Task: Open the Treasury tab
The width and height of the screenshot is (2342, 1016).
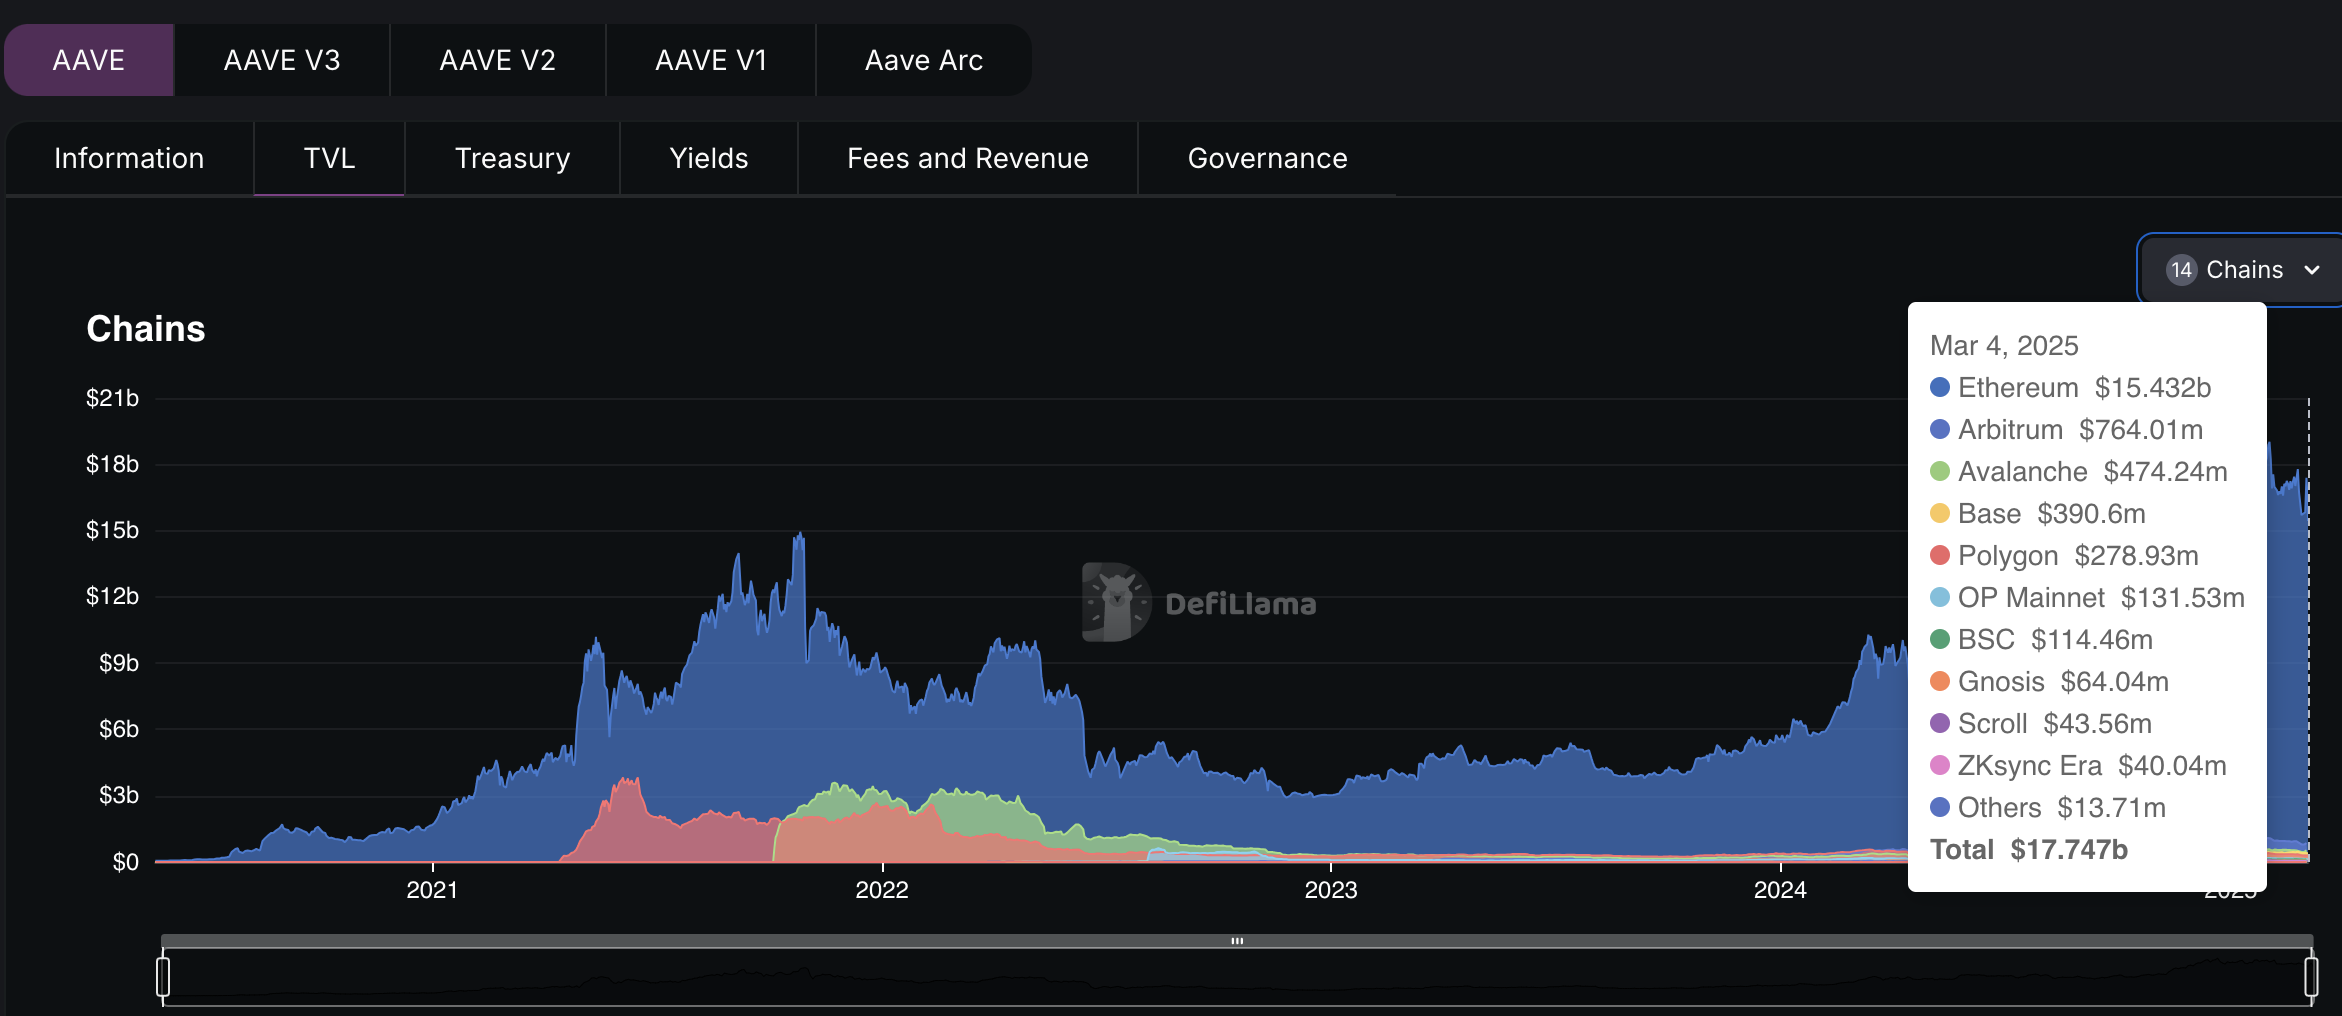Action: (x=512, y=158)
